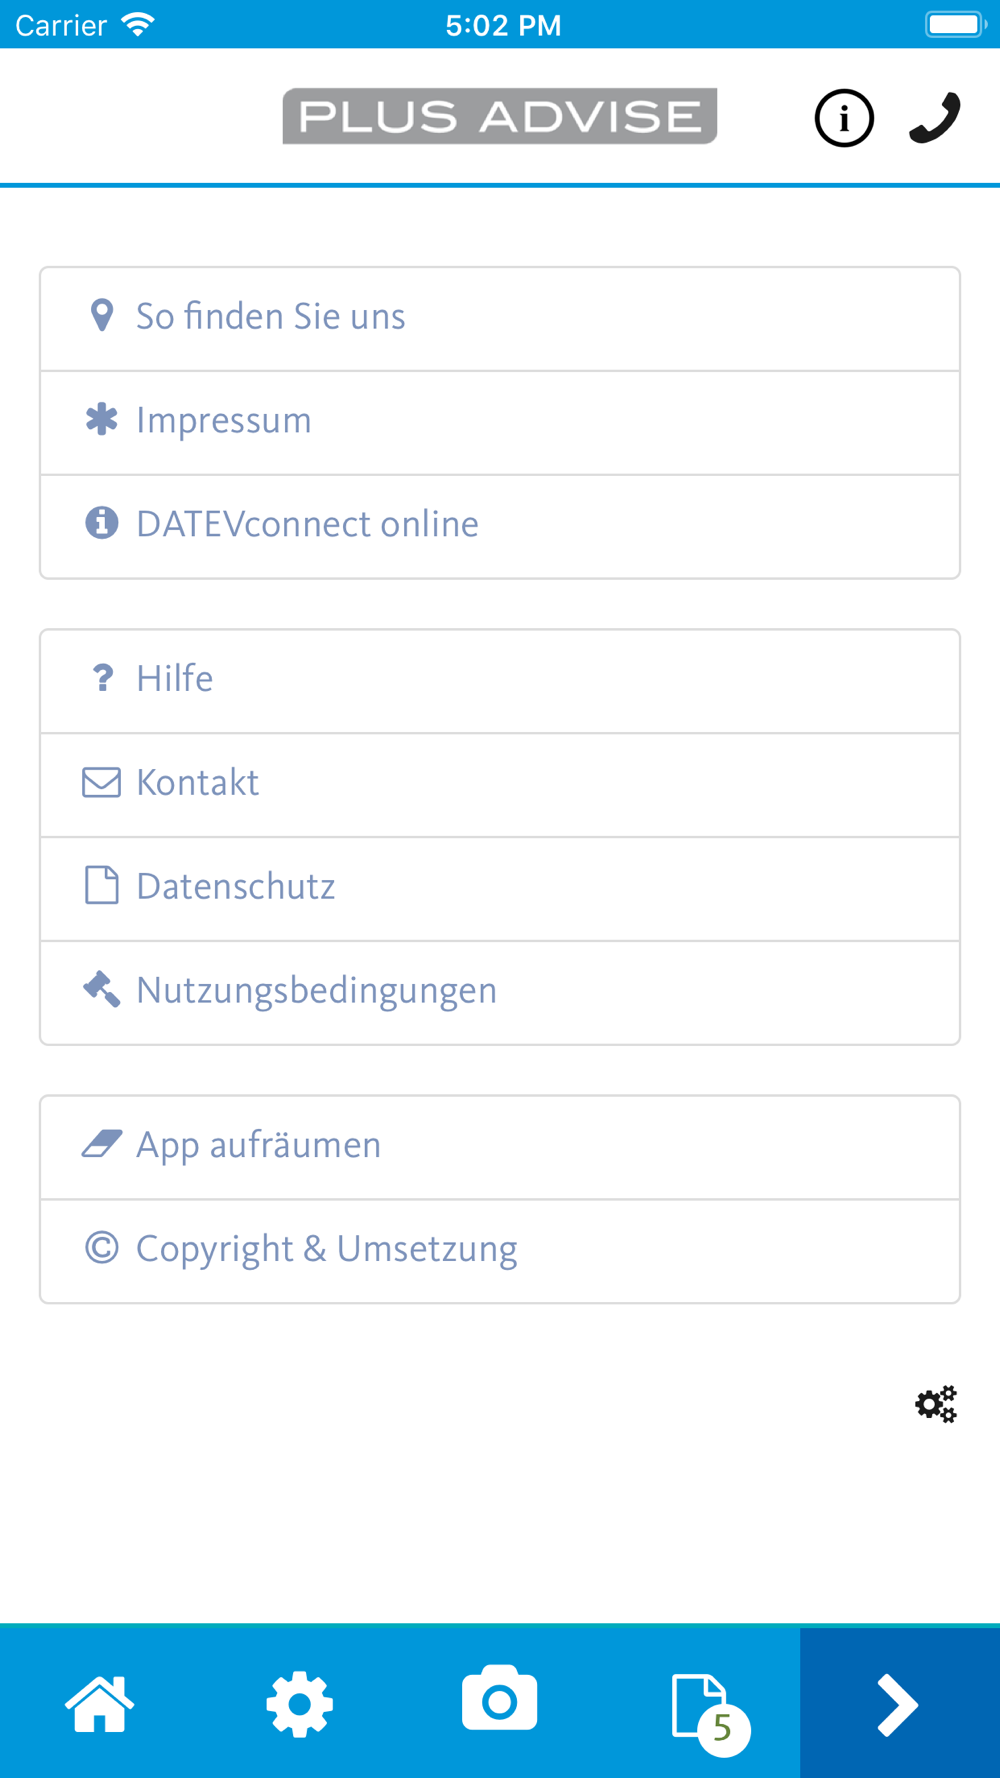Tap "App aufräumen" to clean app

[x=500, y=1146]
